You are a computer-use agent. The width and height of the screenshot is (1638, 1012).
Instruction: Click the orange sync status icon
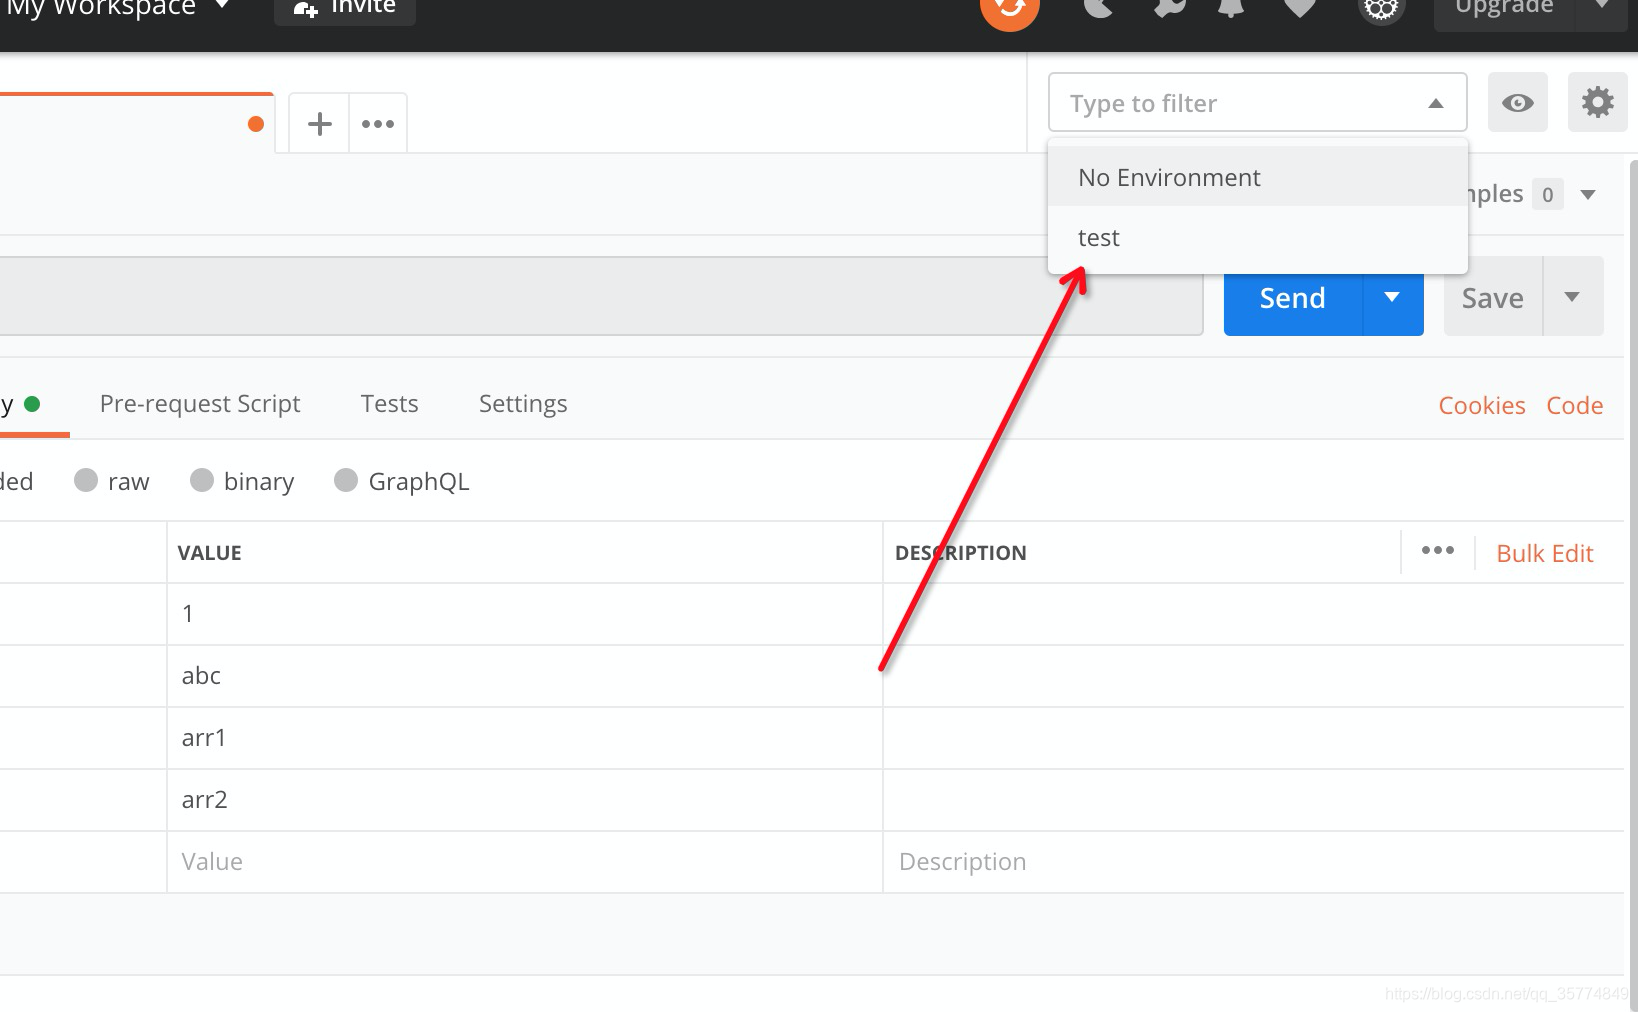(1009, 10)
